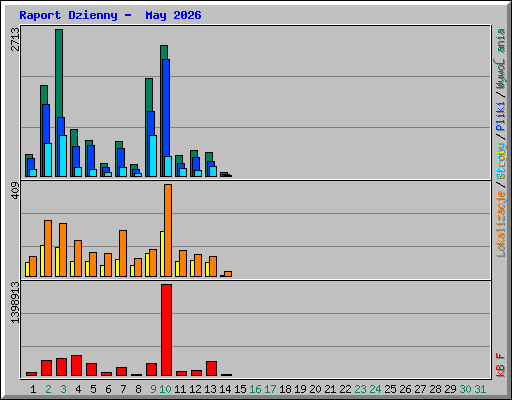The image size is (512, 400).
Task: Click the red 'KB F' legend label
Action: coord(501,365)
